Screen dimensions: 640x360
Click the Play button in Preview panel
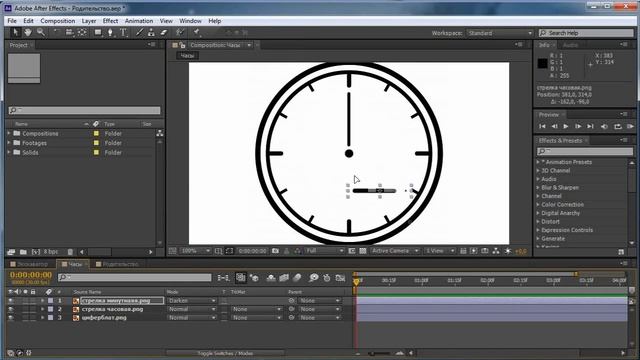tap(566, 127)
